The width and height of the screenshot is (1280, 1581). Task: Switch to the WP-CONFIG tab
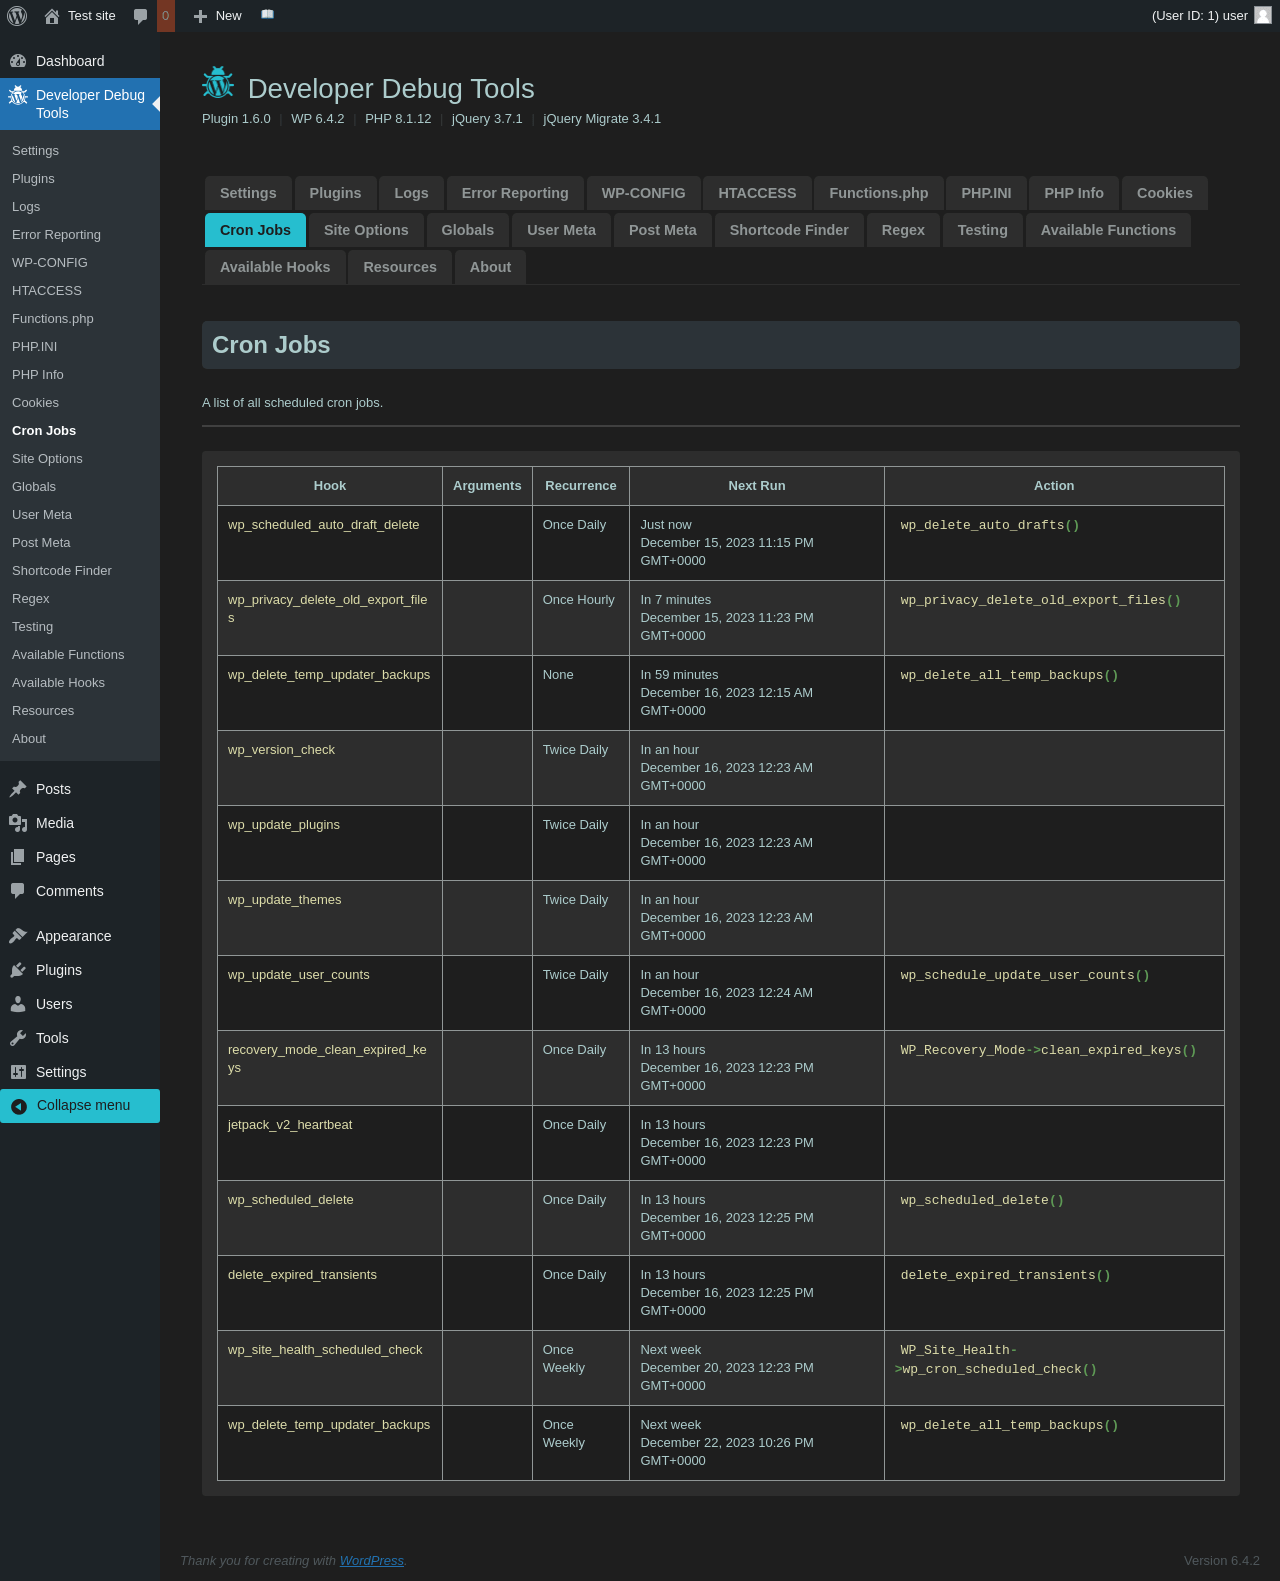[x=643, y=193]
